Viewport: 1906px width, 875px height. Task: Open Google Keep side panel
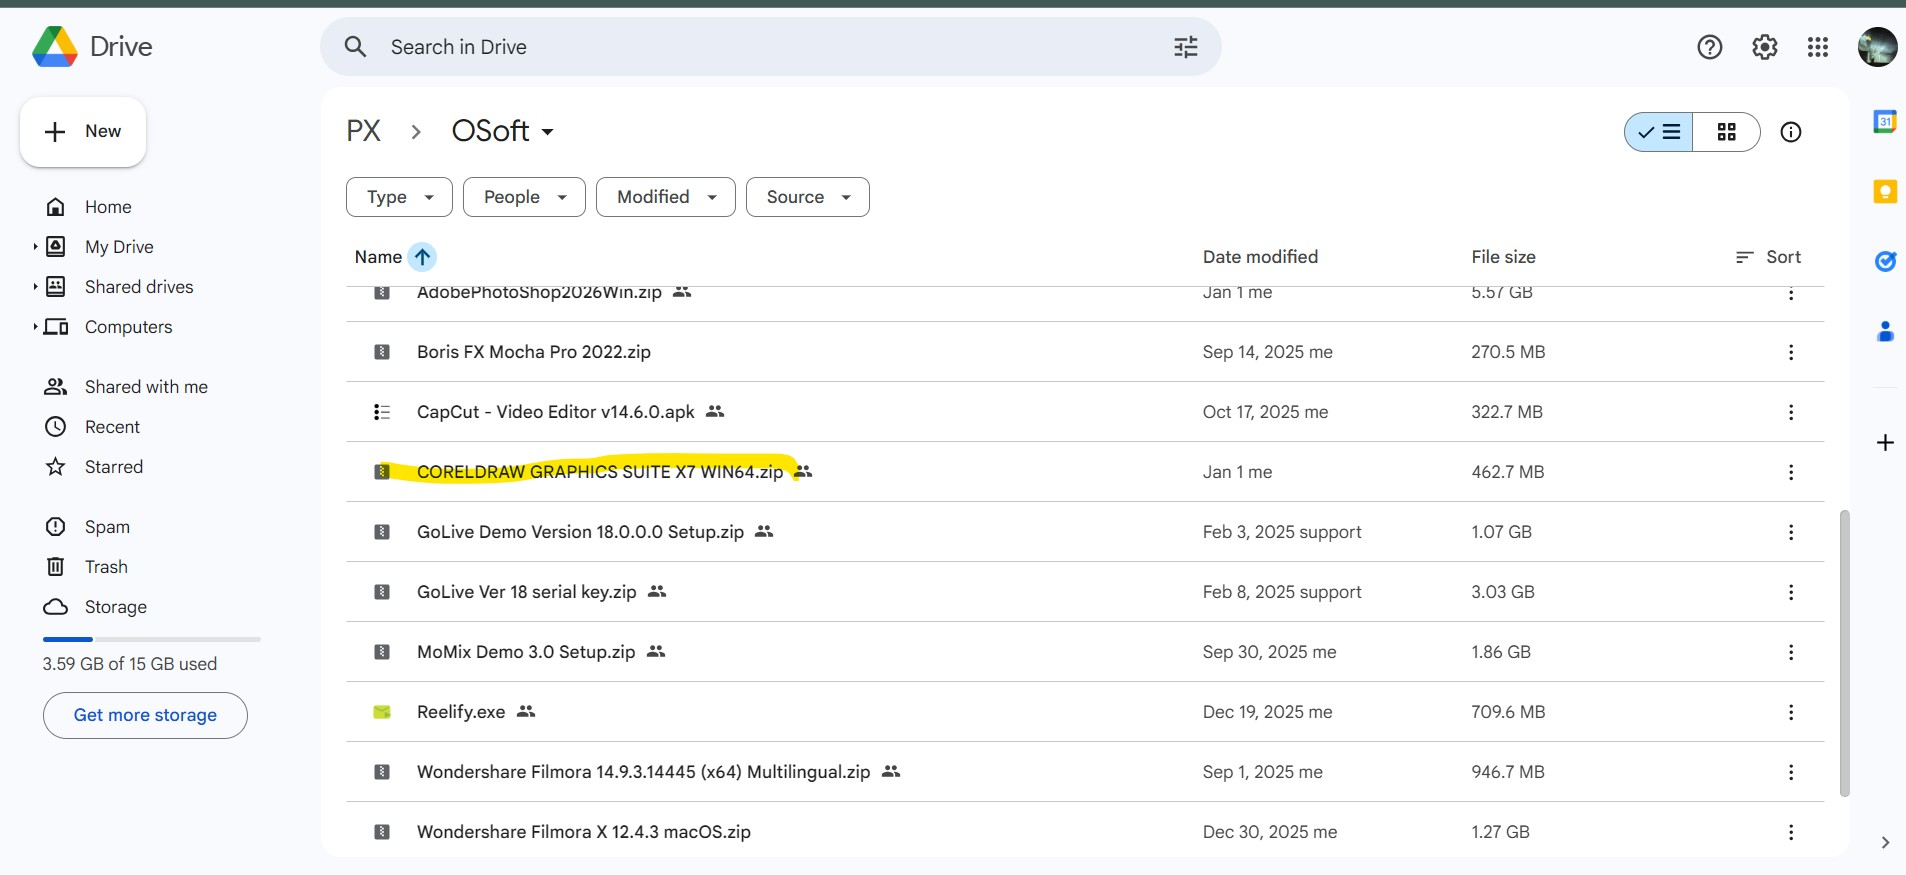coord(1885,192)
